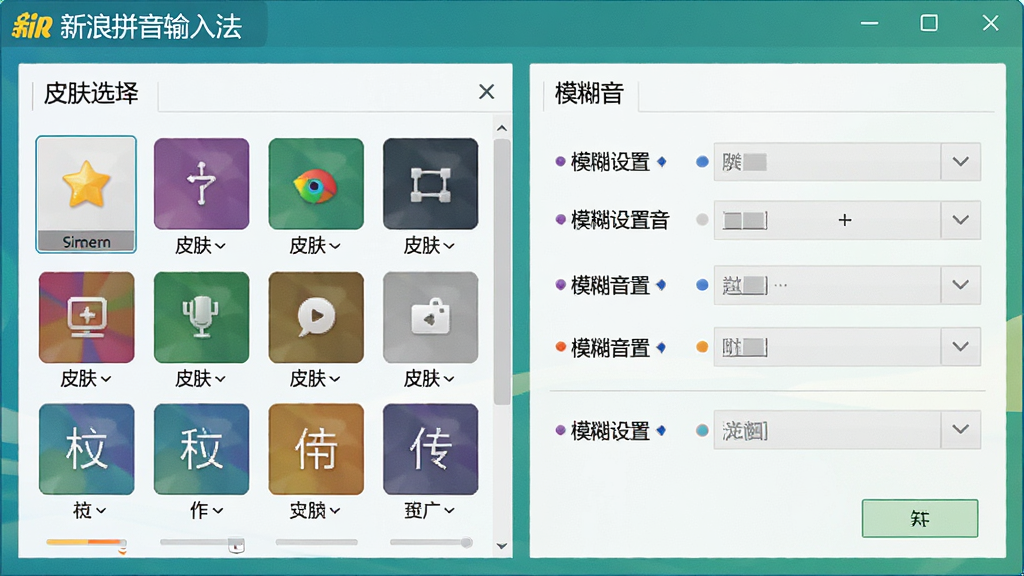Image resolution: width=1024 pixels, height=576 pixels.
Task: Expand the label dropdown under the 传 tile
Action: [x=429, y=510]
